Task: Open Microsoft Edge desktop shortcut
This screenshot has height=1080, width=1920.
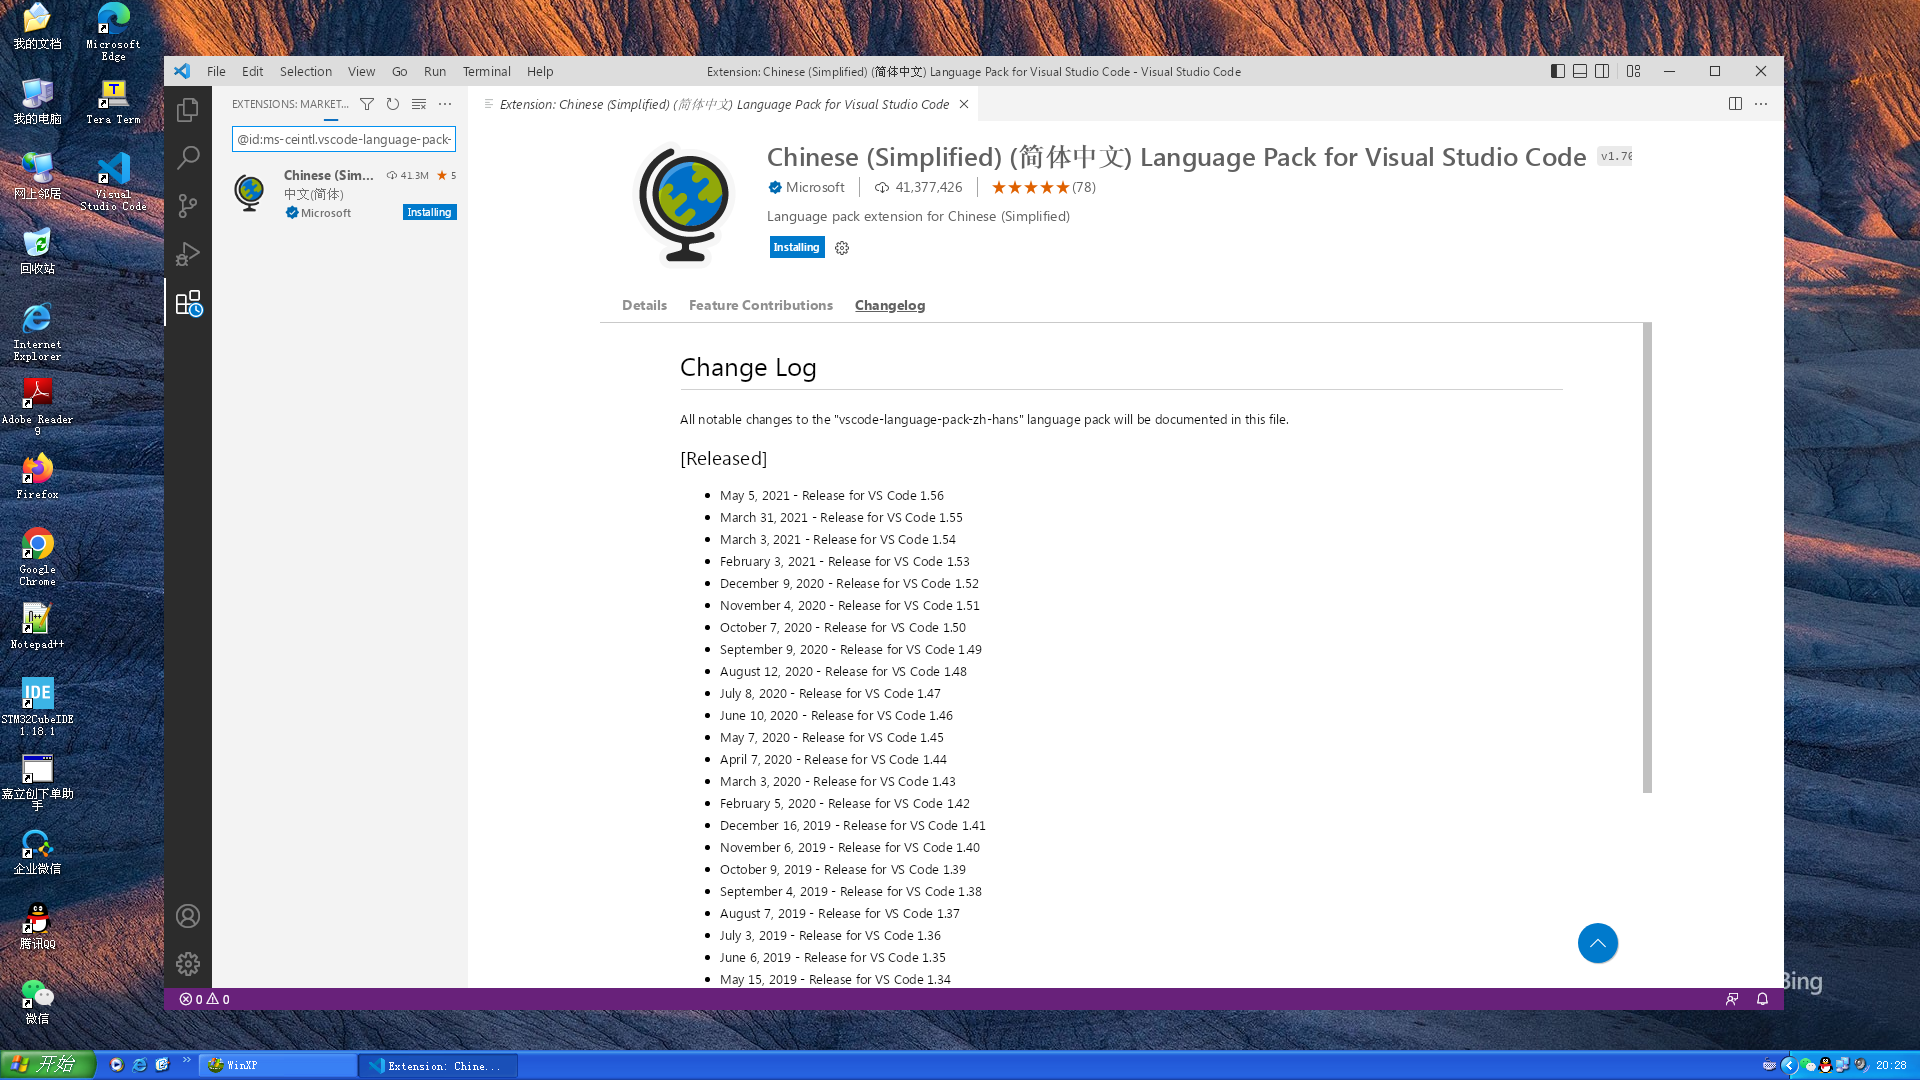Action: coord(113,31)
